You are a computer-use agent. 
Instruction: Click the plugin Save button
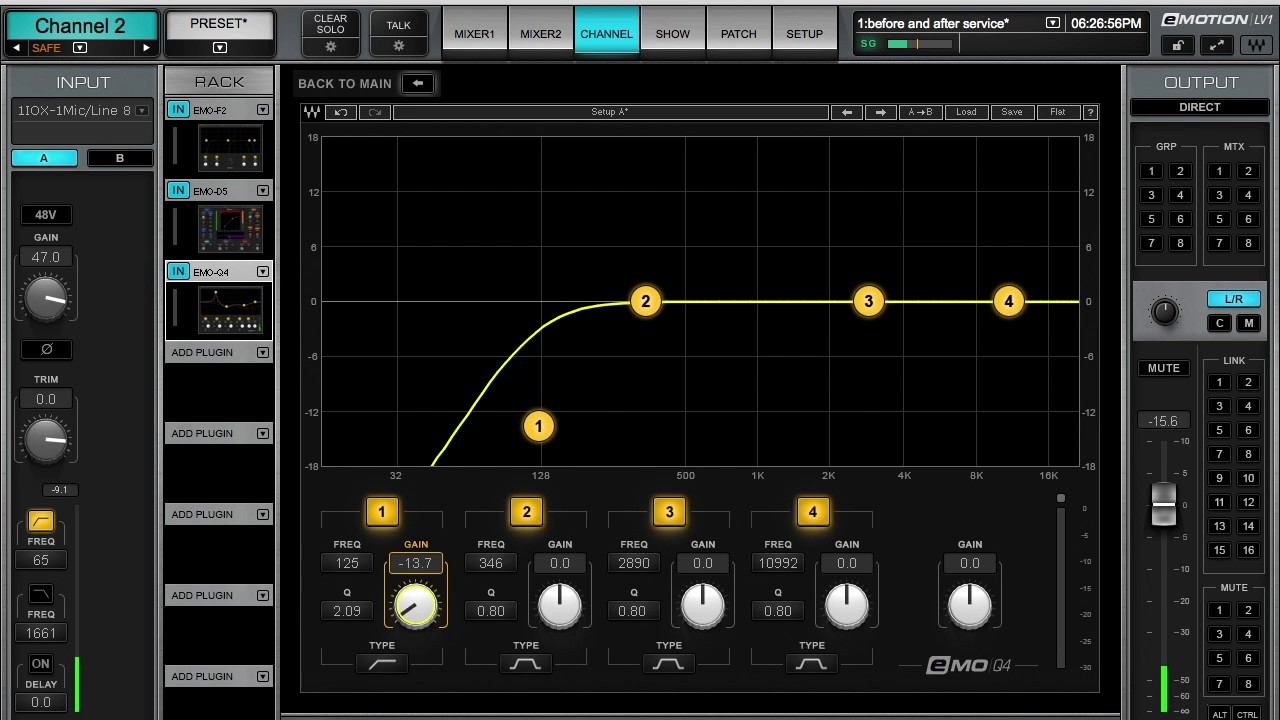point(1012,112)
